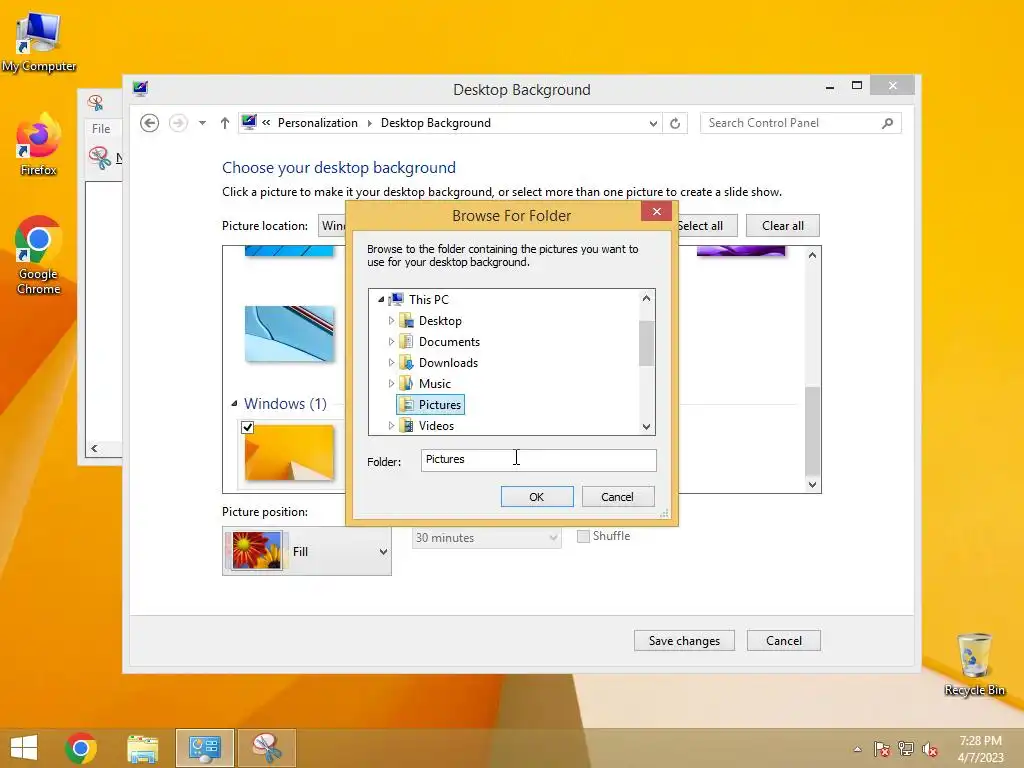Collapse the Windows (1) group
Screen dimensions: 1024x768
point(234,404)
